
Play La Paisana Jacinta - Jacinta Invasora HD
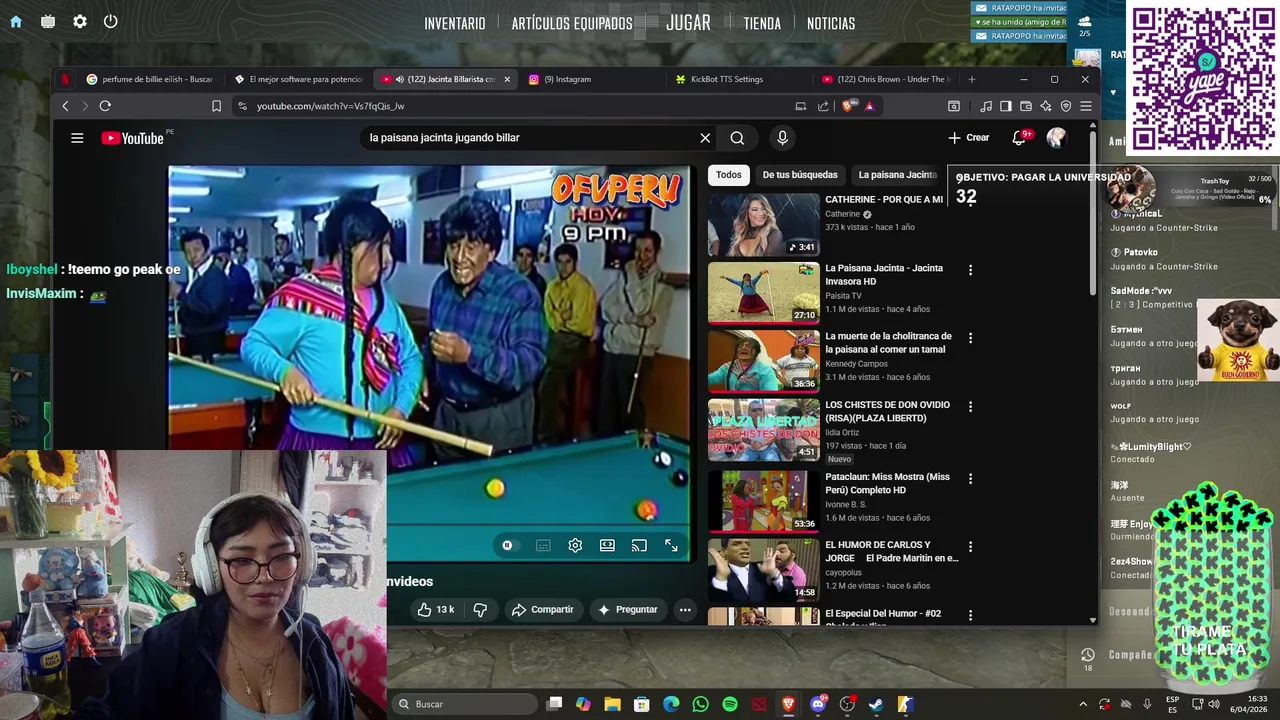click(x=763, y=293)
